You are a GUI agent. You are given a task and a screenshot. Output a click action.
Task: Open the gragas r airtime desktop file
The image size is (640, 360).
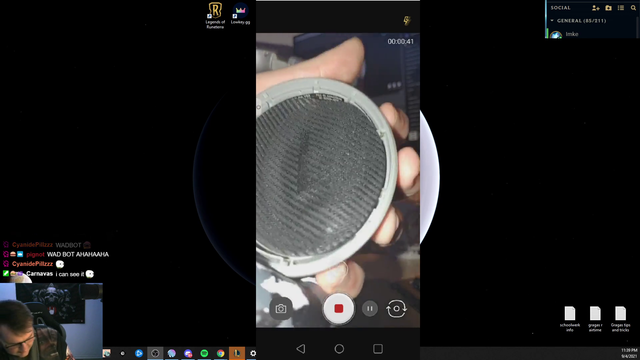point(595,319)
